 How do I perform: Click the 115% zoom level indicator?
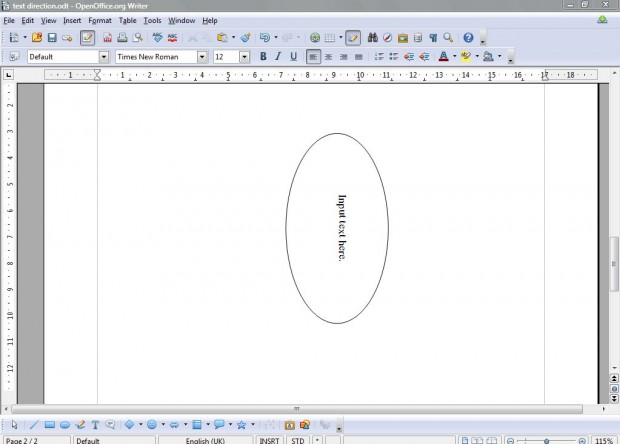(604, 440)
